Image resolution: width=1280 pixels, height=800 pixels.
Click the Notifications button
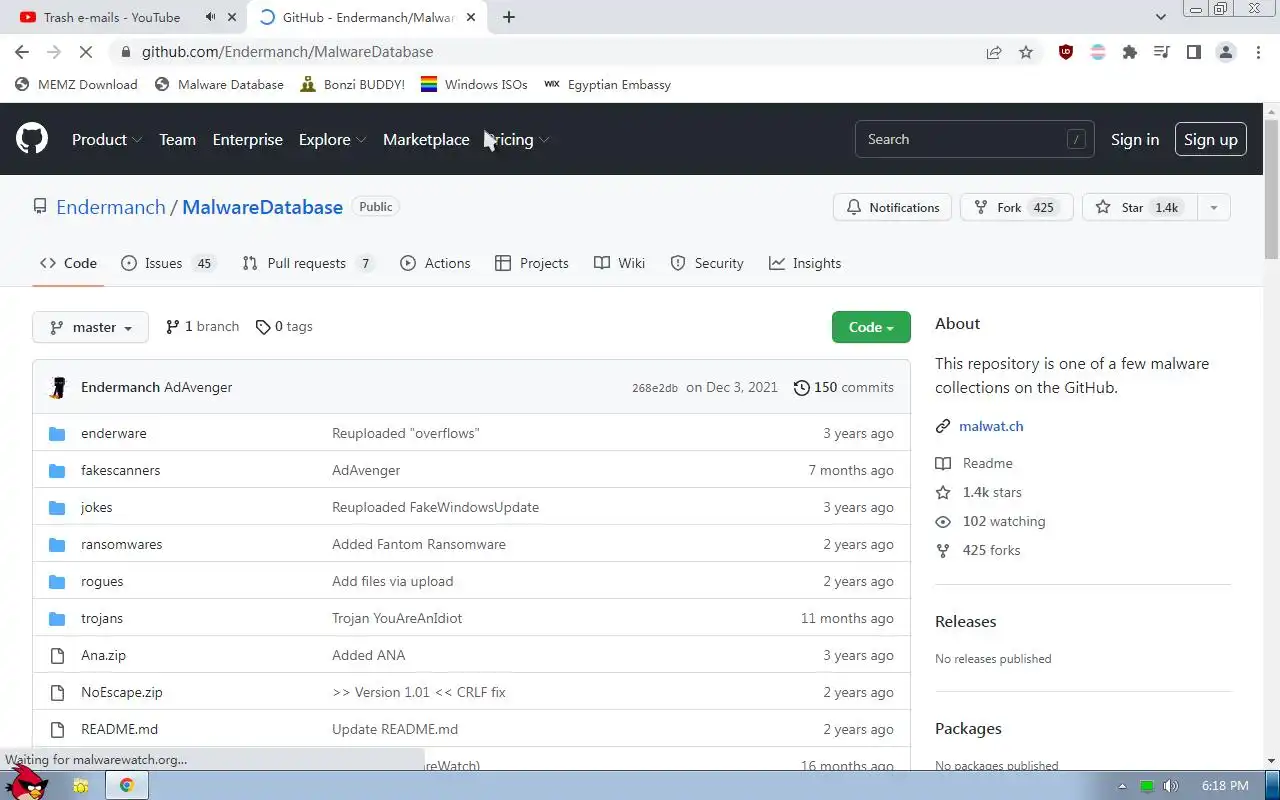point(892,207)
